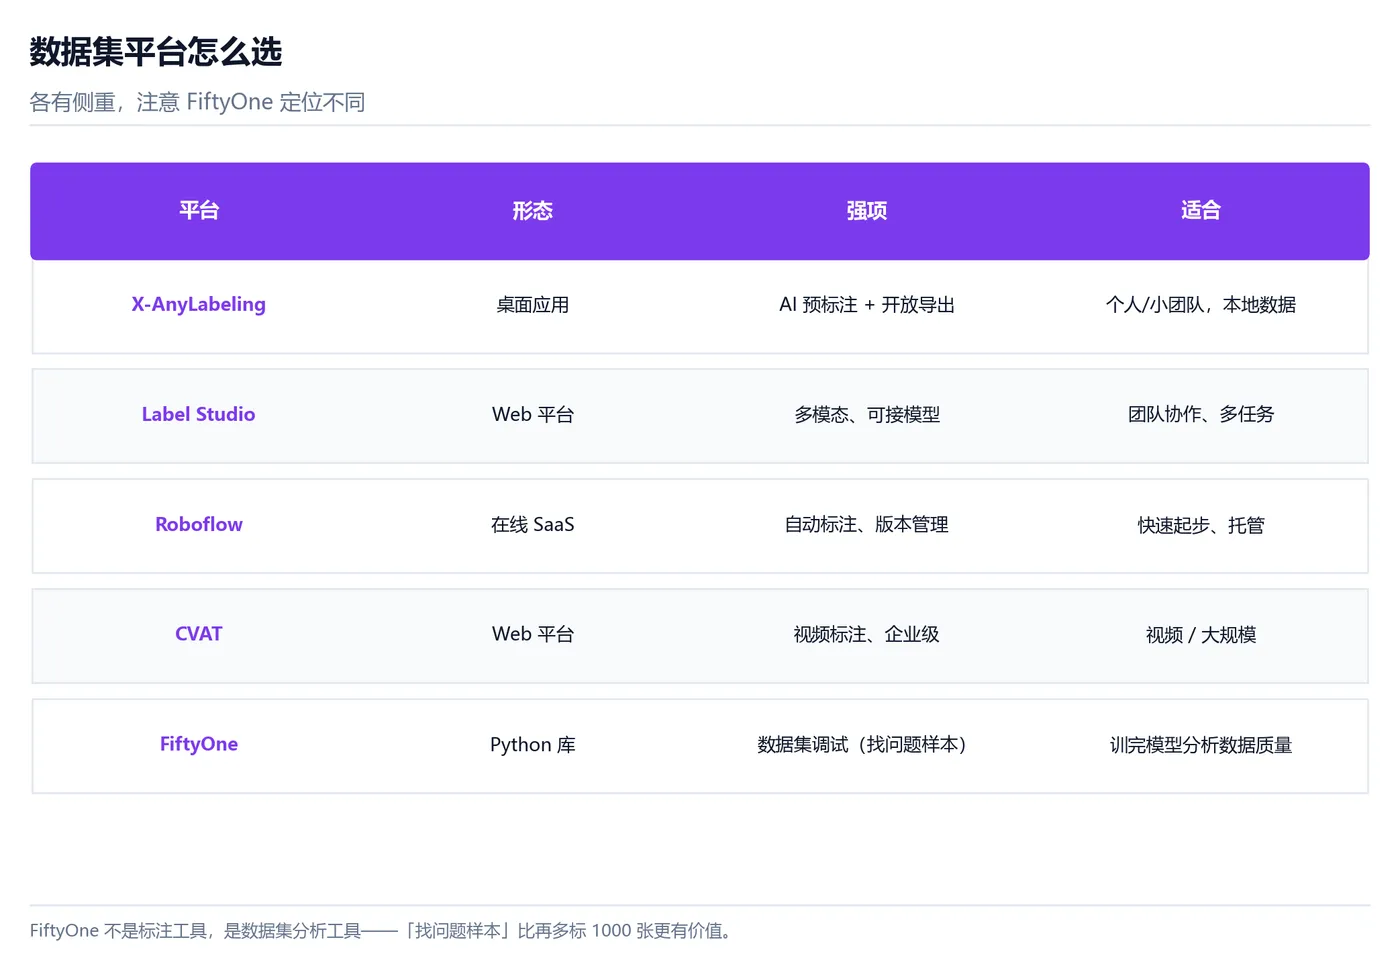Click the 团队协作、多任务 cell
Viewport: 1400px width, 954px height.
pos(1201,414)
